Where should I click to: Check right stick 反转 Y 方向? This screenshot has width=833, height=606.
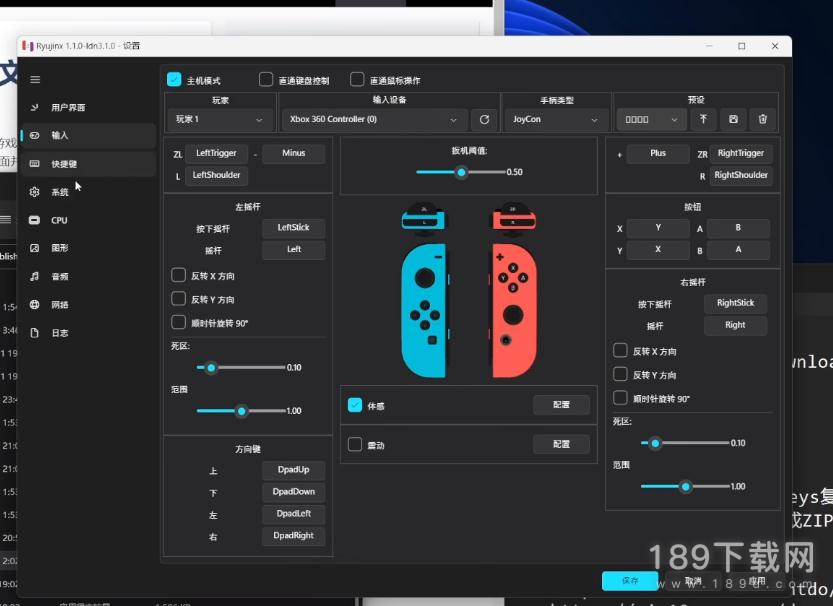click(620, 374)
